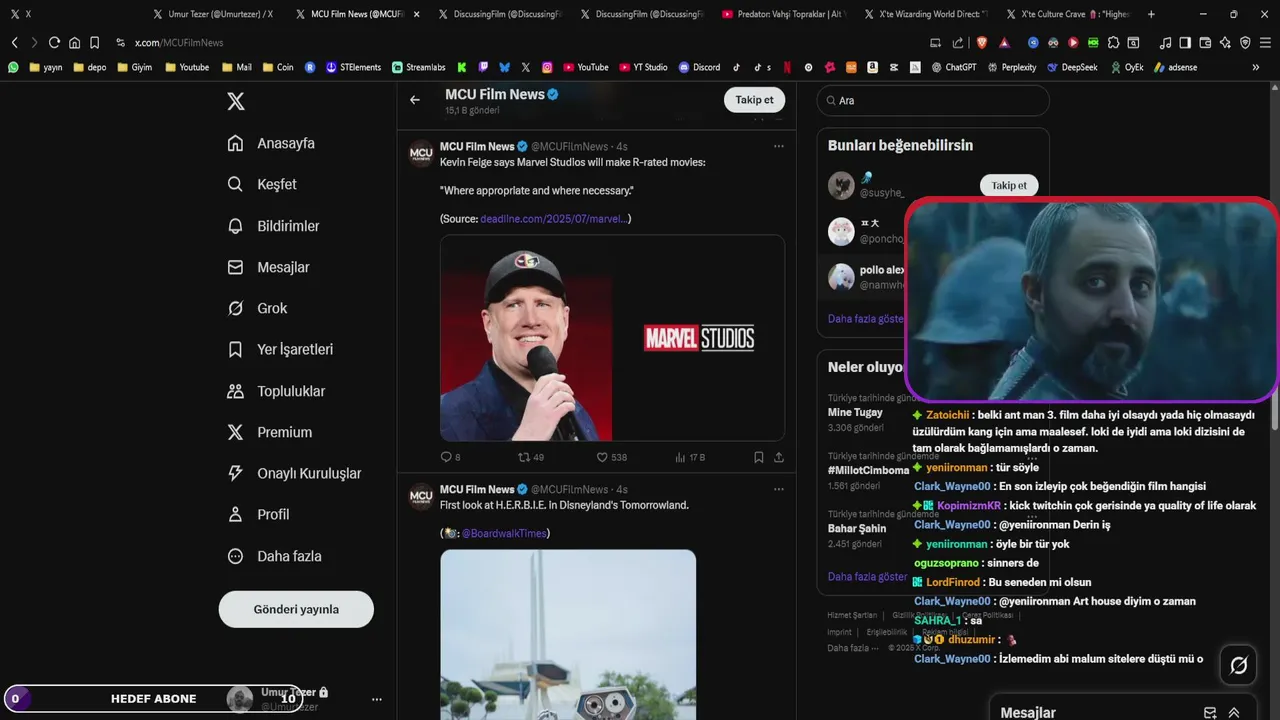Open the deadline.com source link
1280x720 pixels.
[x=553, y=218]
